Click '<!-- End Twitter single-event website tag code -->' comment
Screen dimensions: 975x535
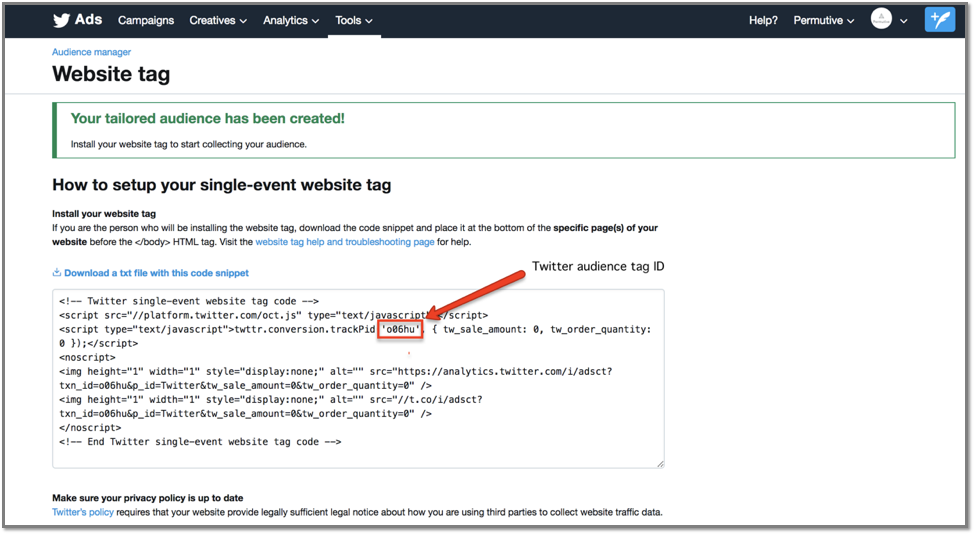pyautogui.click(x=200, y=442)
